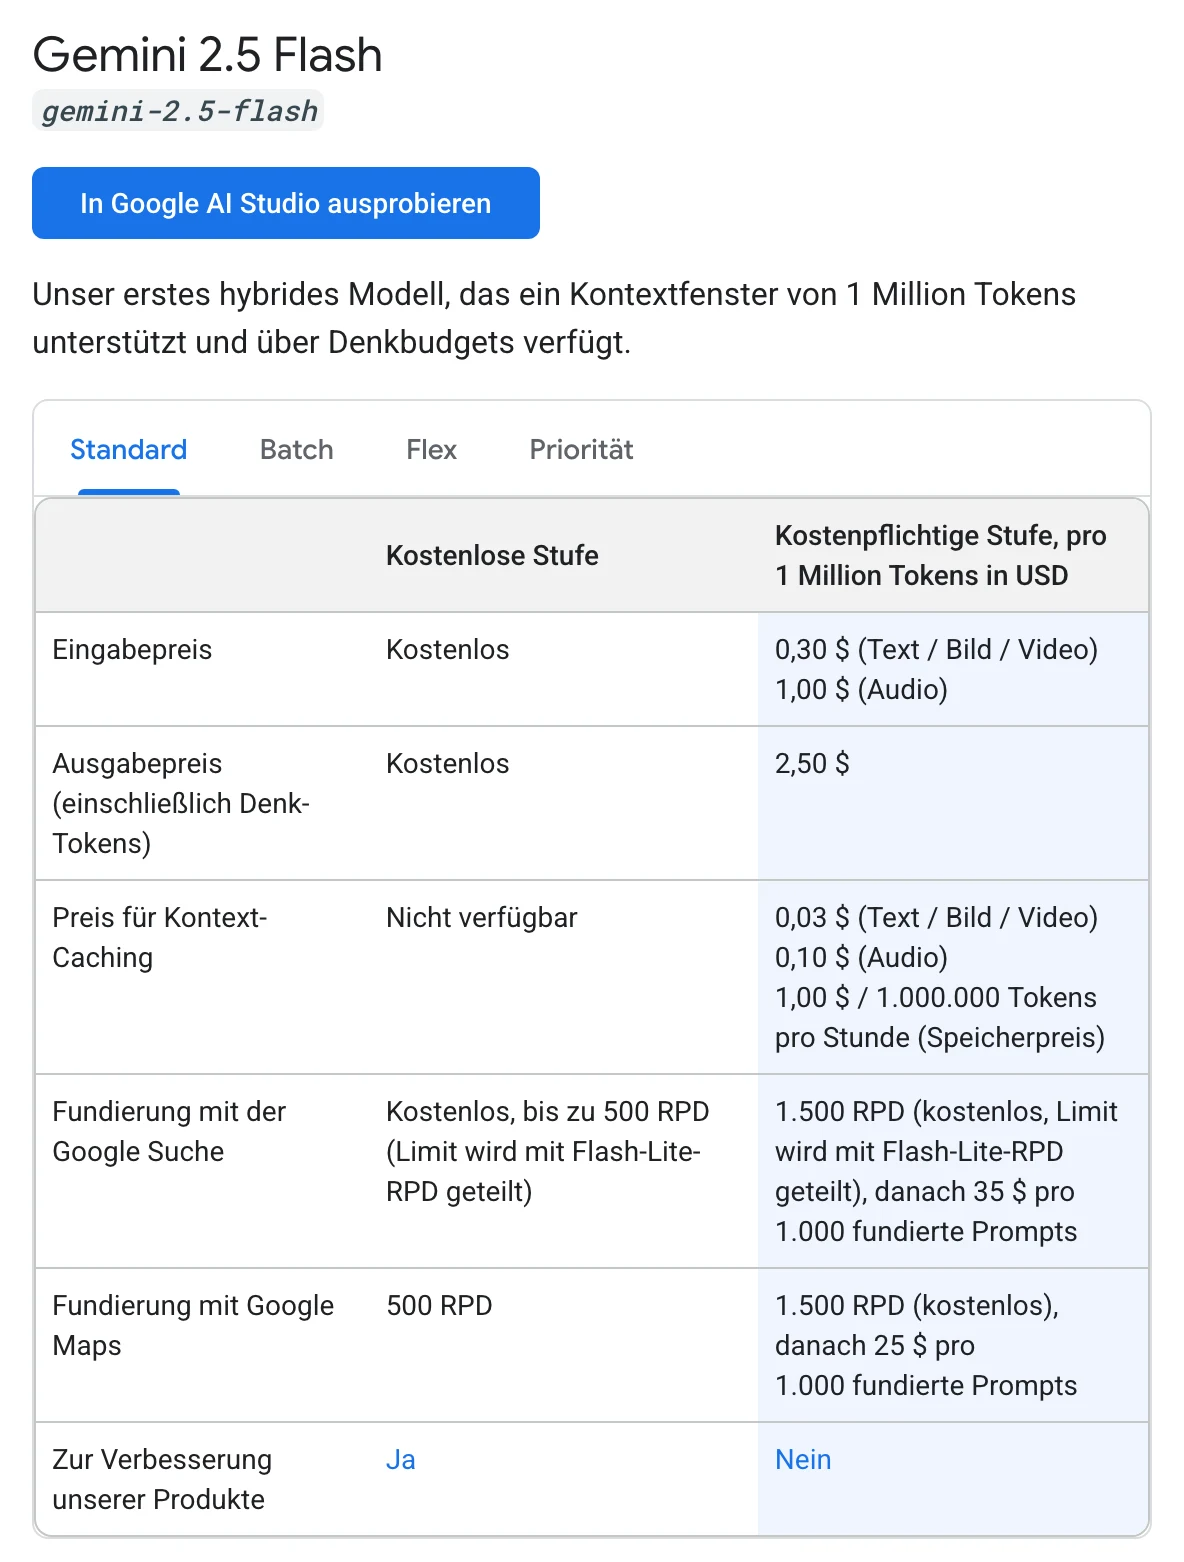The height and width of the screenshot is (1562, 1184).
Task: Click the Preis für Kontext-Caching label
Action: (x=160, y=937)
